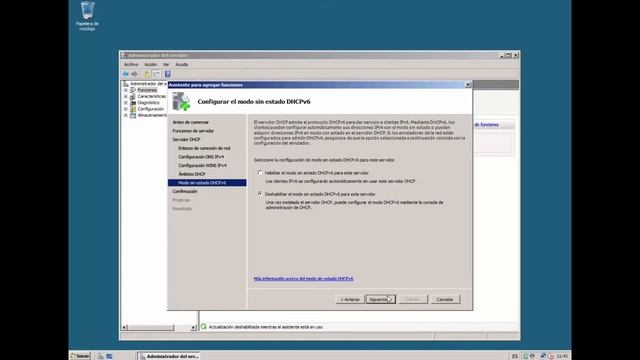Image resolution: width=640 pixels, height=360 pixels.
Task: Click the Back arrow in Server Manager toolbar
Action: (126, 74)
